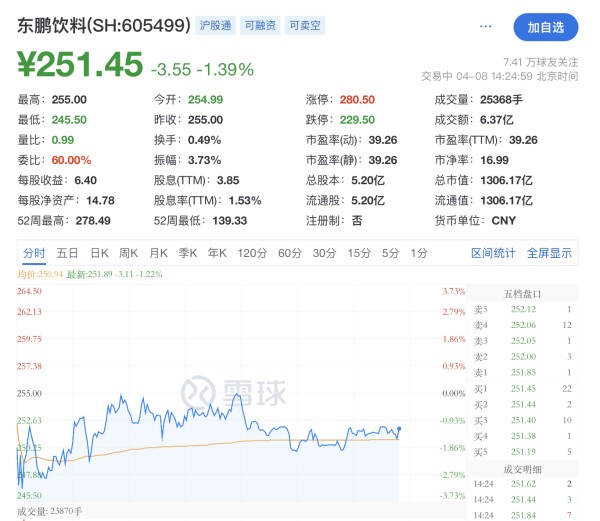Click the 最高 value 255.00
This screenshot has width=600, height=521.
click(69, 100)
